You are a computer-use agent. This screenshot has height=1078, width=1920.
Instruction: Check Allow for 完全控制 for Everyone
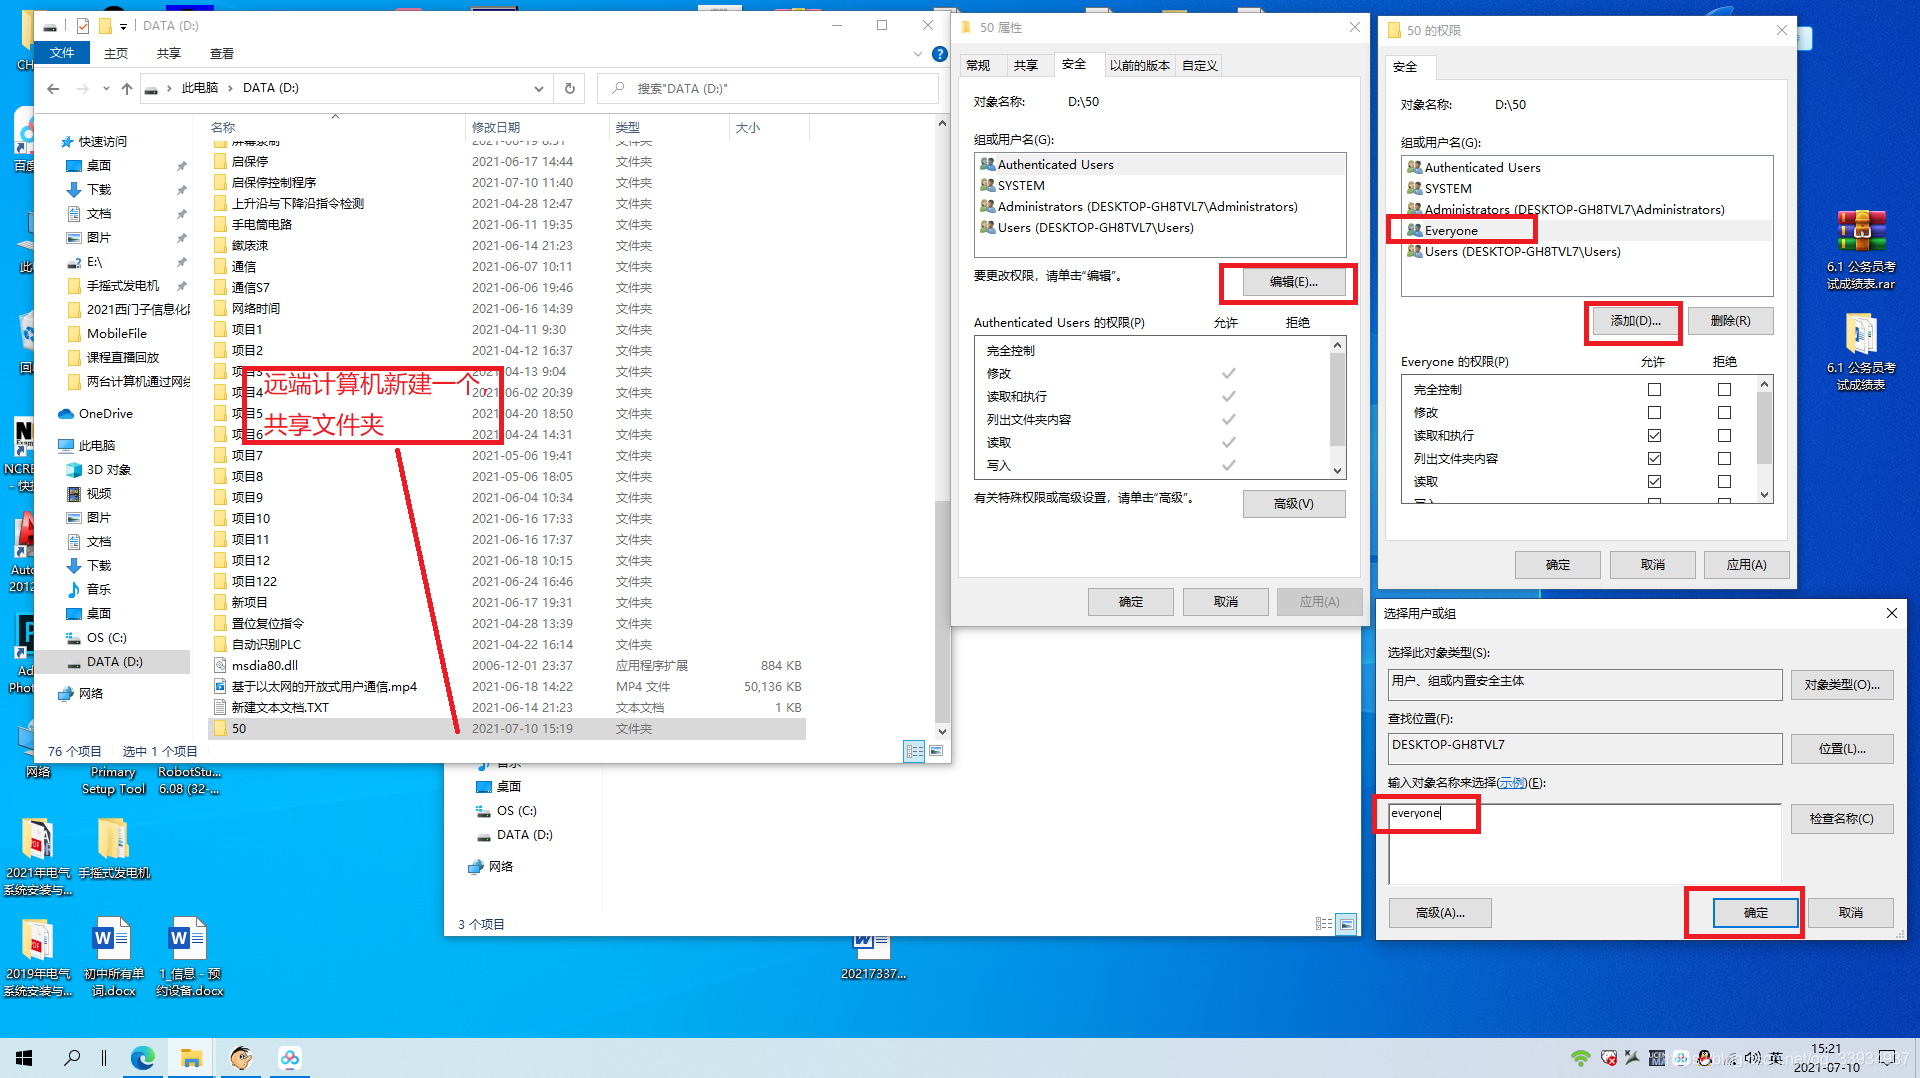pos(1654,390)
